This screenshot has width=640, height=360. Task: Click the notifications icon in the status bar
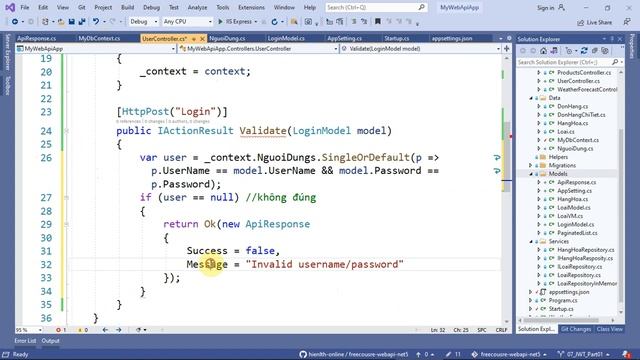pyautogui.click(x=627, y=354)
